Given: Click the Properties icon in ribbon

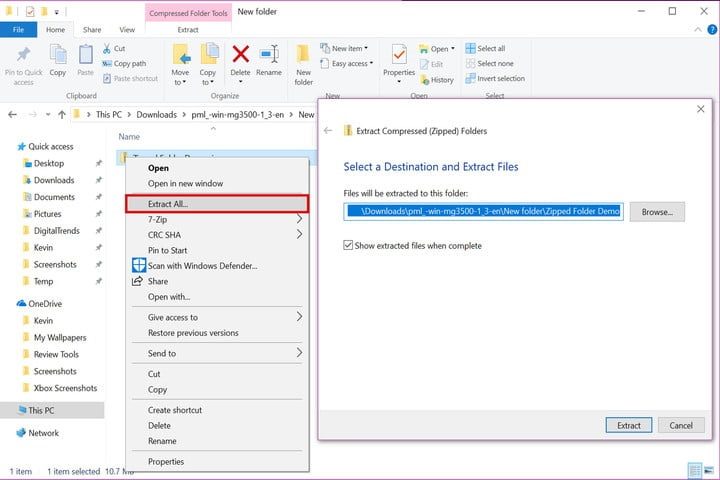Looking at the screenshot, I should [x=399, y=56].
